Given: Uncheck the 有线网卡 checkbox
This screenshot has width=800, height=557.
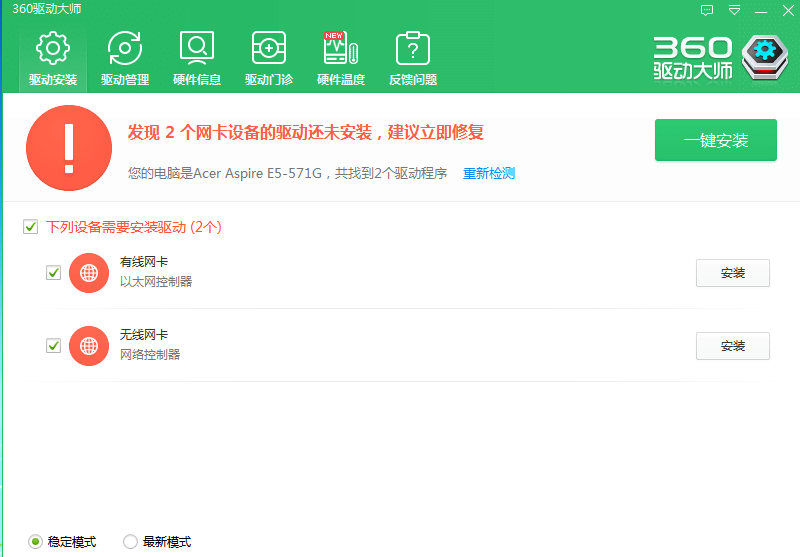Looking at the screenshot, I should 54,273.
